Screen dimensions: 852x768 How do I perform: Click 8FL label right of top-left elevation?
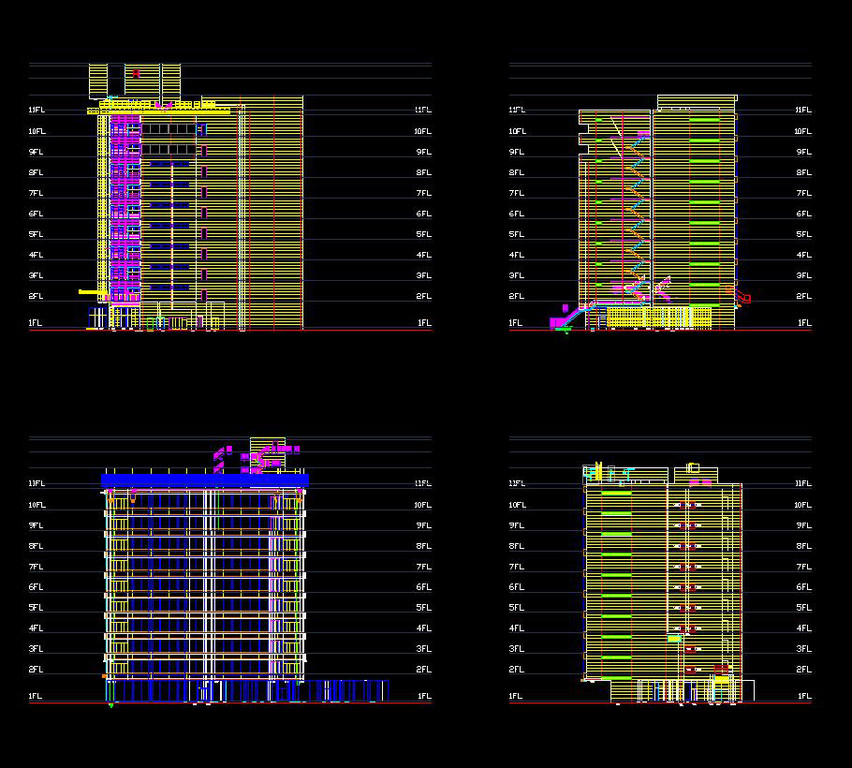click(424, 172)
